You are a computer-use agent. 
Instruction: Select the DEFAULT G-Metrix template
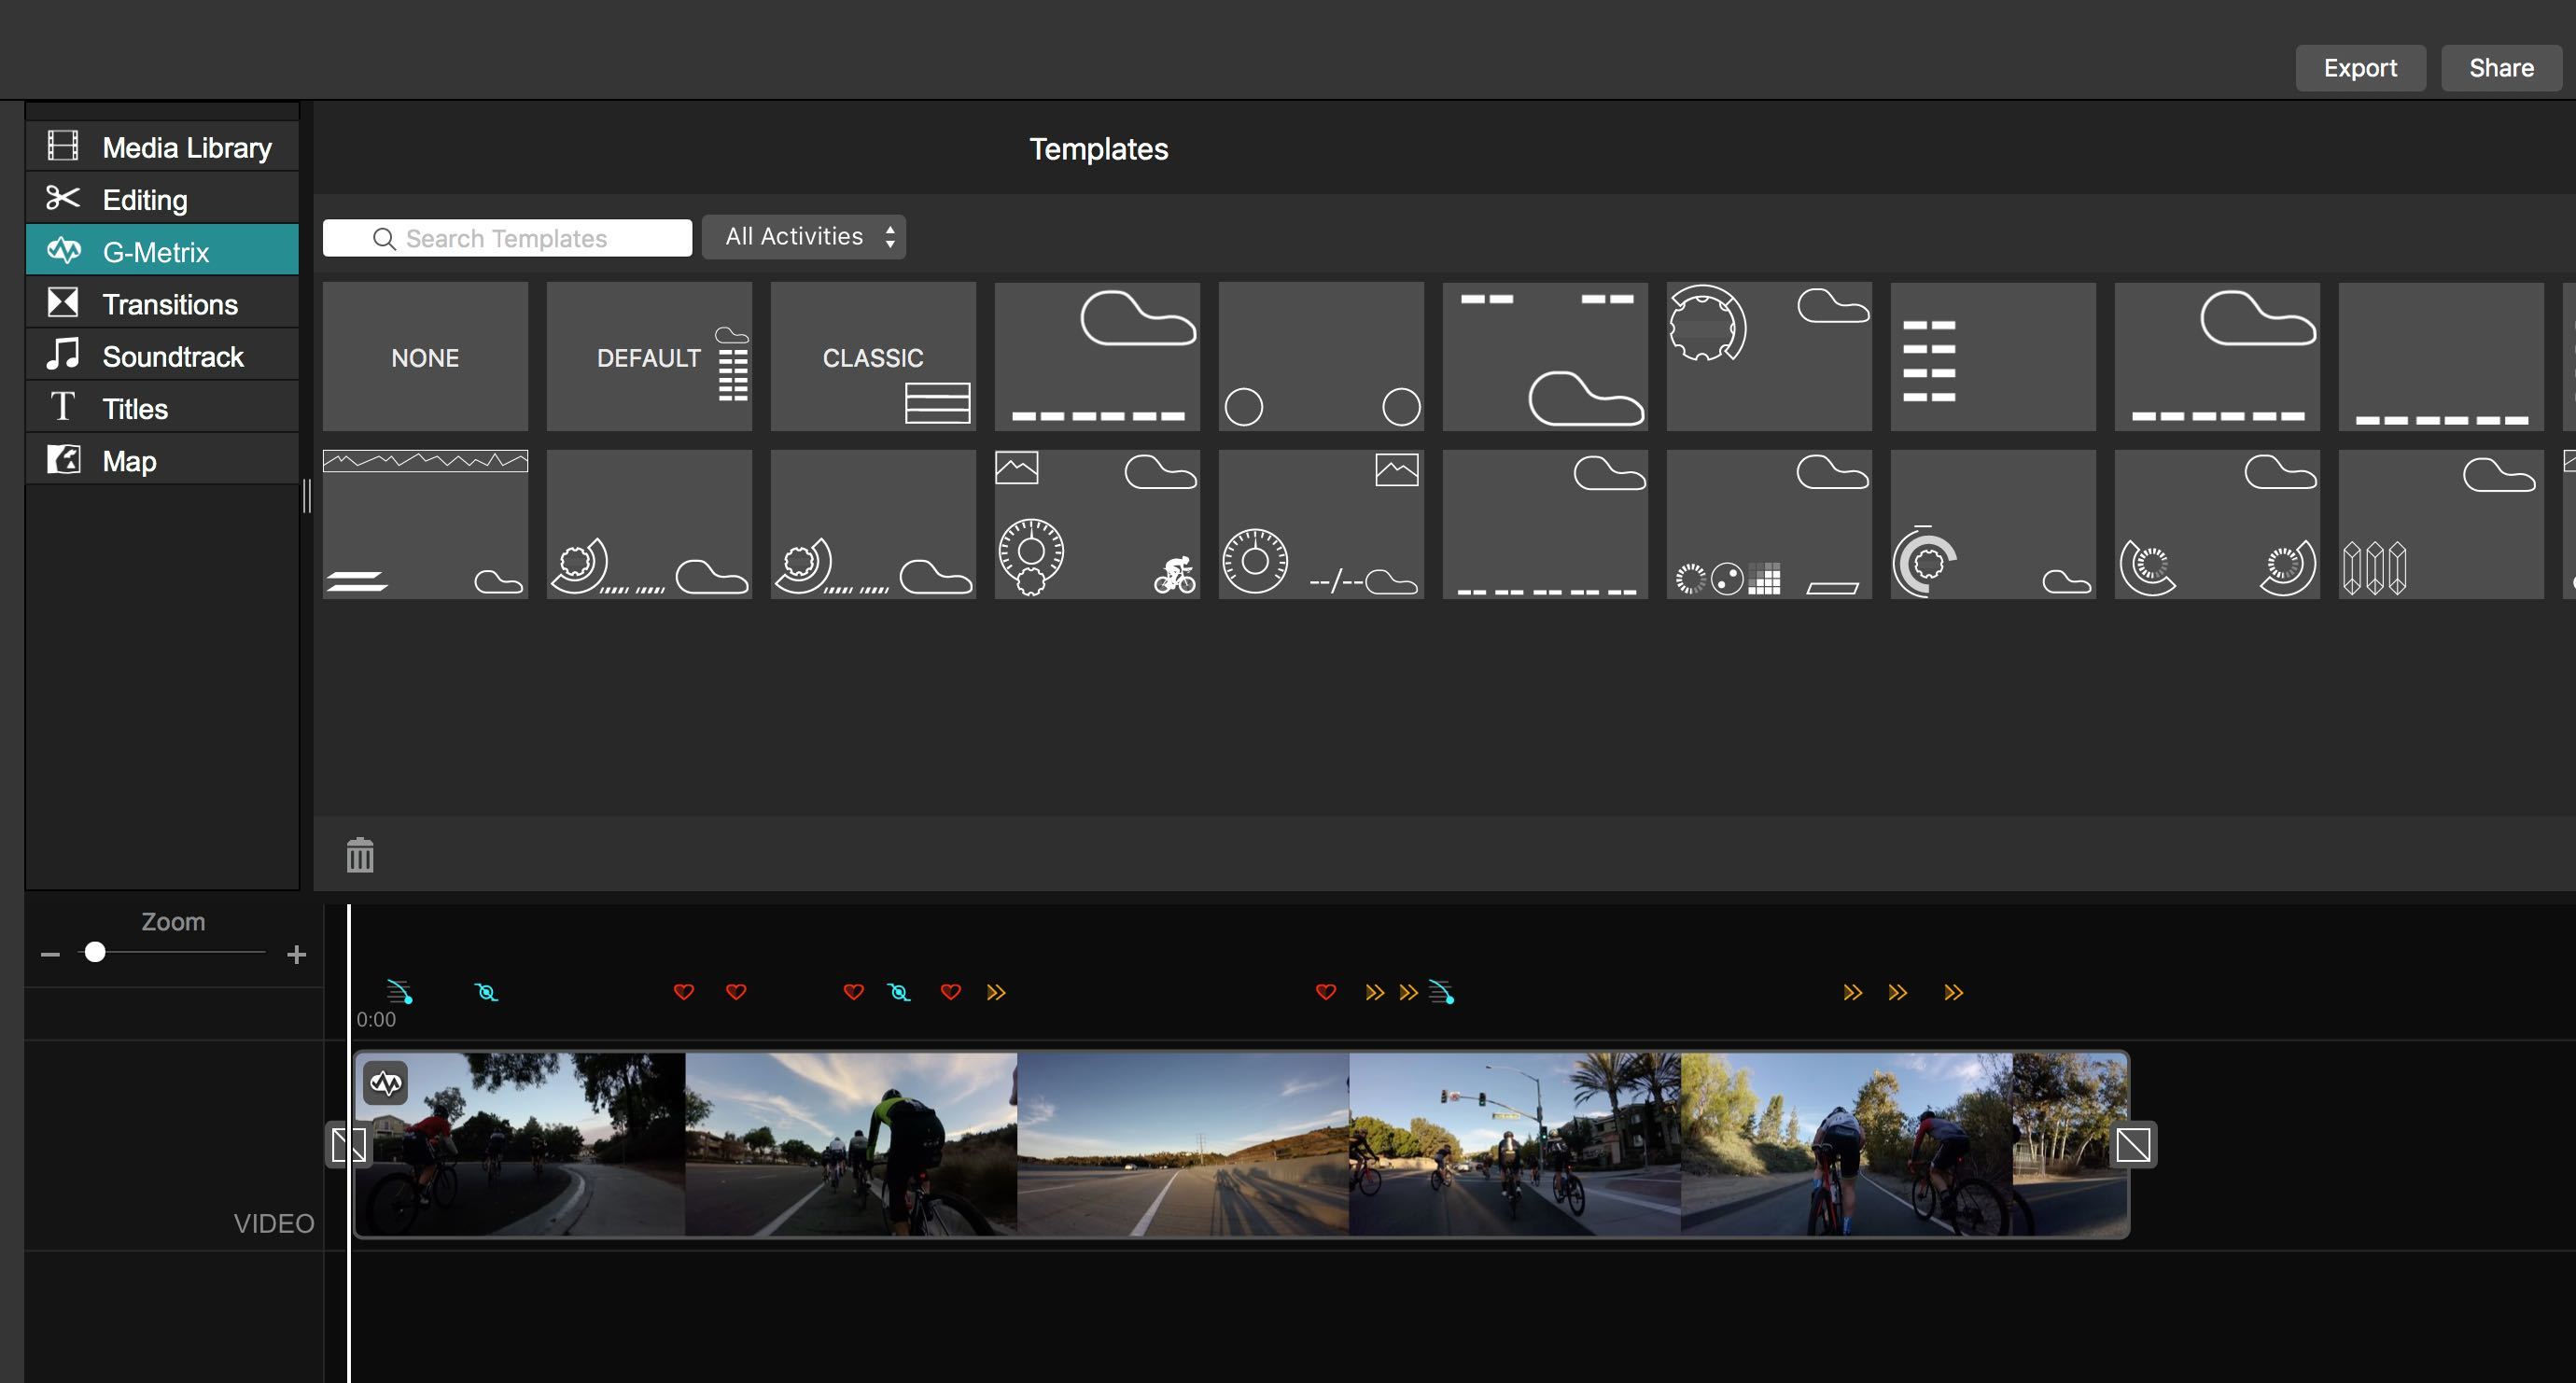pos(649,357)
